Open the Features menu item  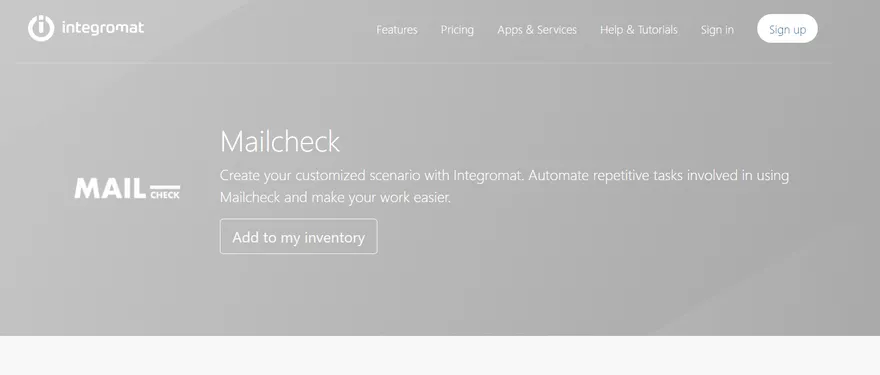point(397,30)
